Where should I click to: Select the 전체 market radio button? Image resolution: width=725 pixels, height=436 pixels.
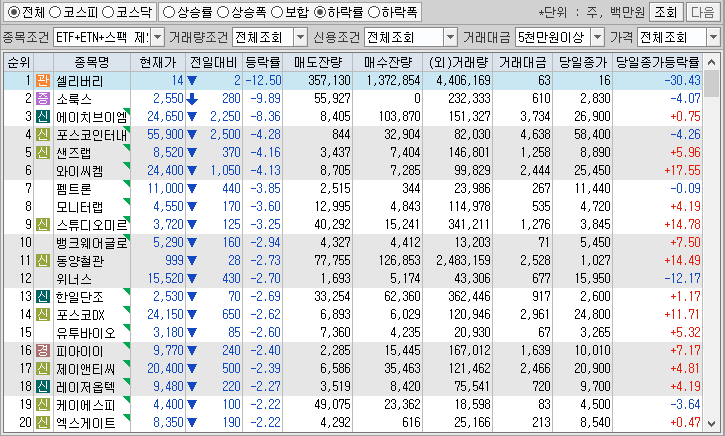click(14, 12)
